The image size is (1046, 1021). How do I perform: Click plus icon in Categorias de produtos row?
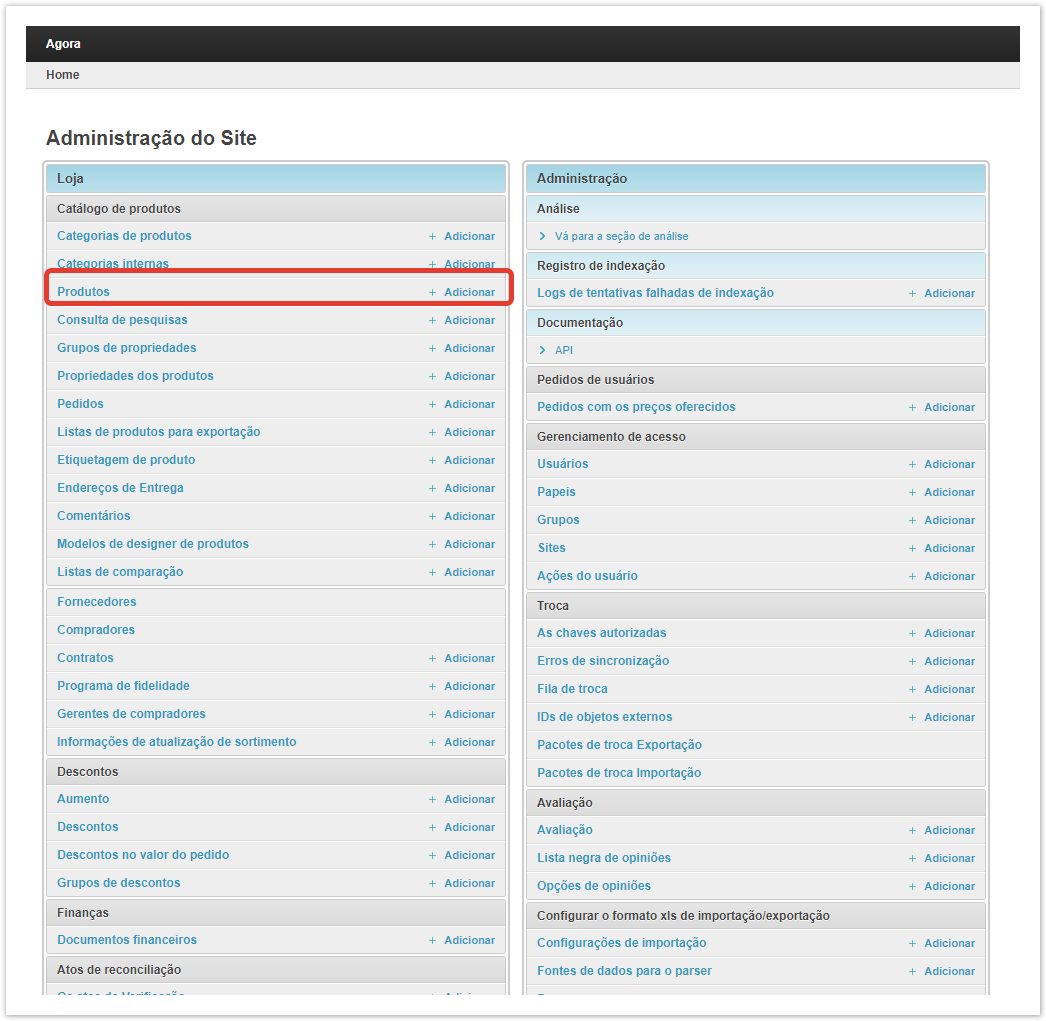[432, 236]
